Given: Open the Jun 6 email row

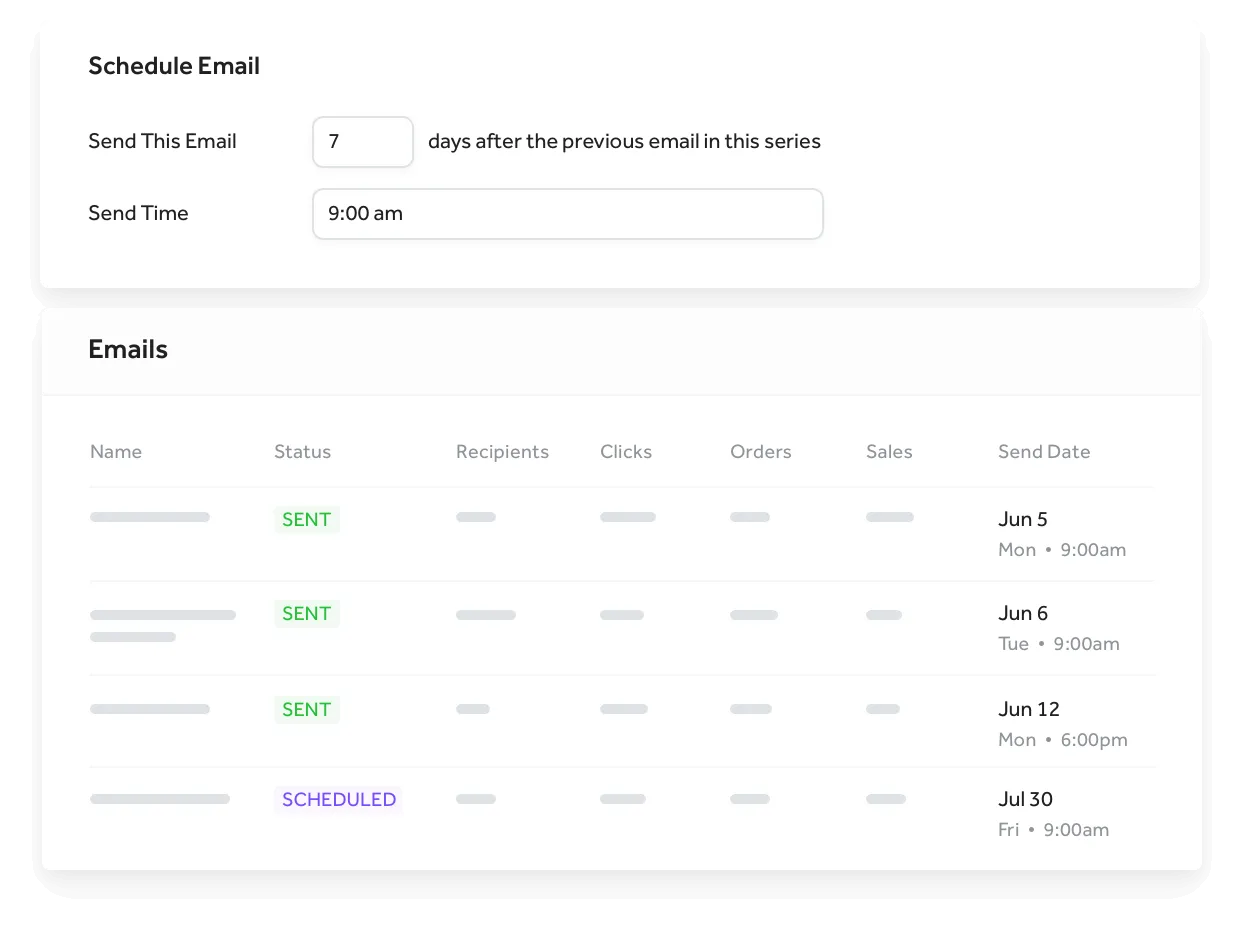Looking at the screenshot, I should point(620,627).
